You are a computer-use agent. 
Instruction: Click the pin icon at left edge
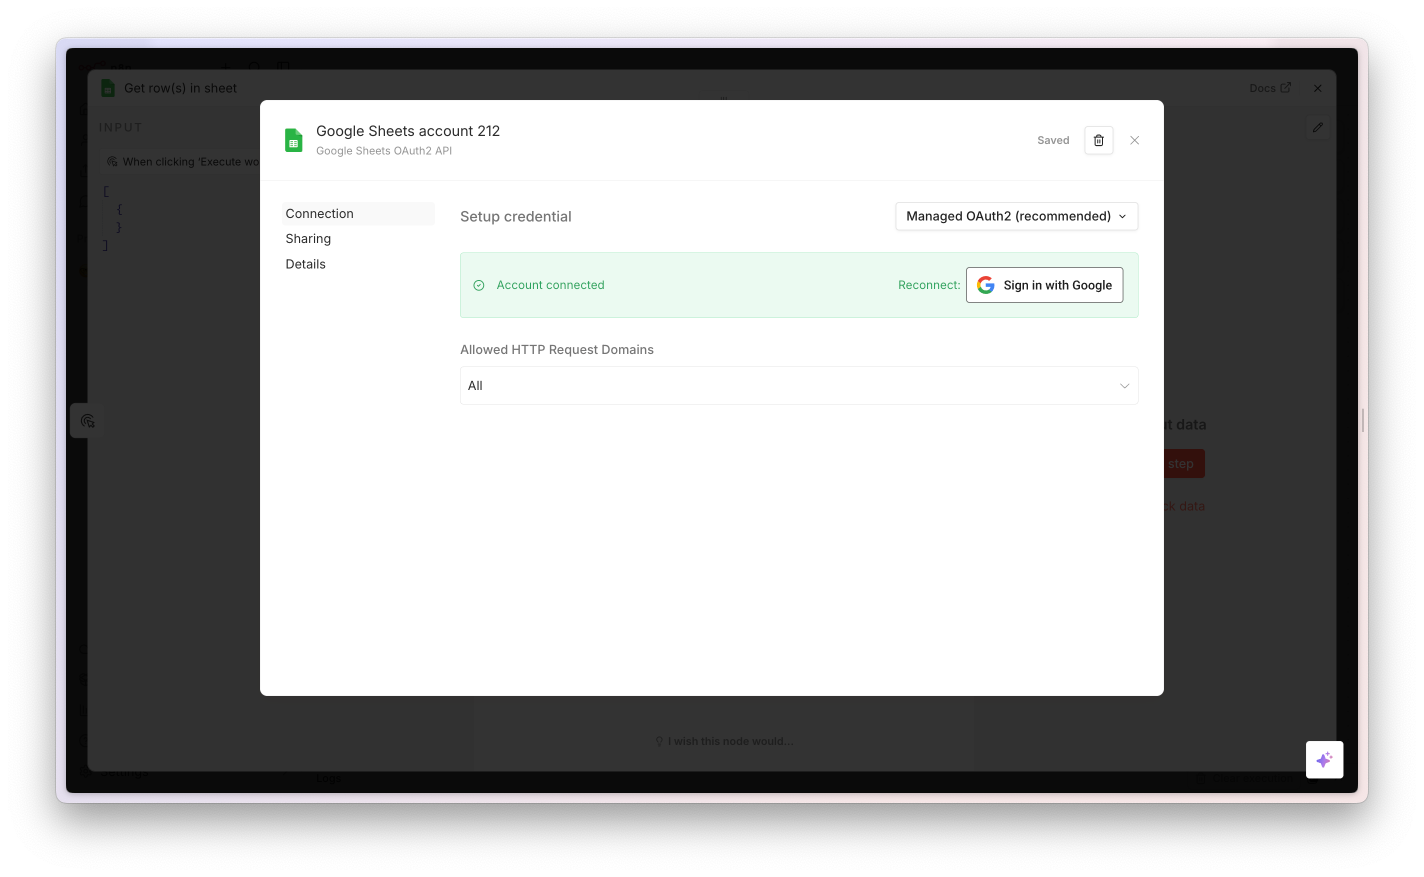87,421
